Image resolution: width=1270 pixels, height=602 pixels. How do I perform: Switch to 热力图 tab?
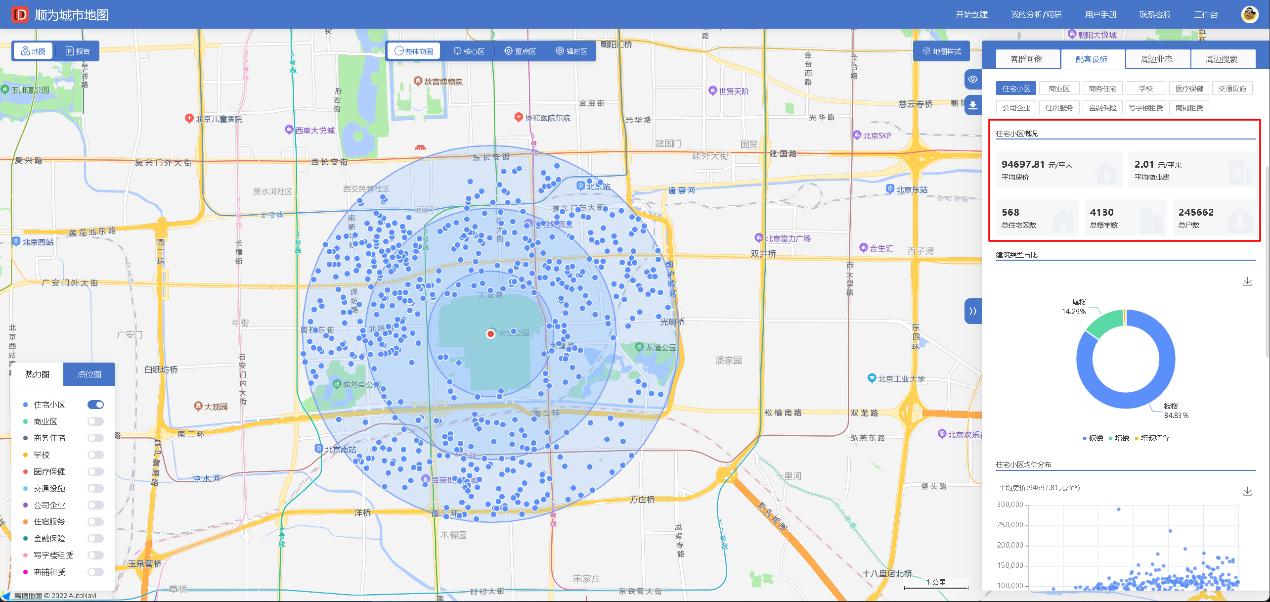click(37, 374)
